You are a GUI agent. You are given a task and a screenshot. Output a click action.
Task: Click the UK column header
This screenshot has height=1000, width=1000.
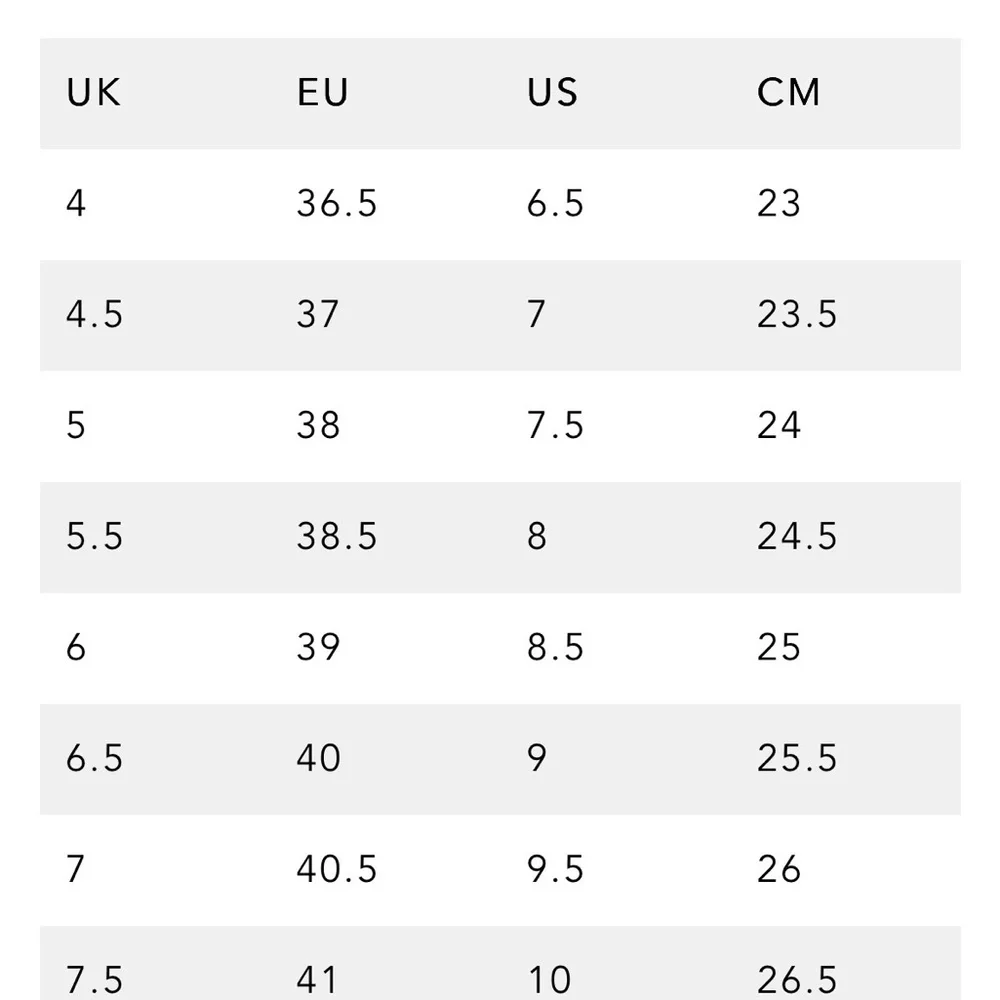pyautogui.click(x=94, y=93)
